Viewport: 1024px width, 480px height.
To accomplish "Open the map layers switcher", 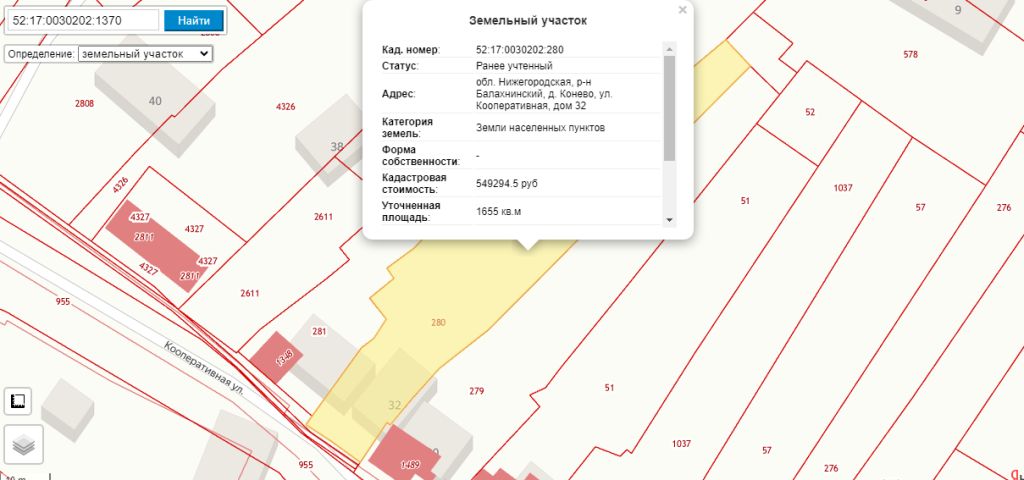I will [24, 445].
